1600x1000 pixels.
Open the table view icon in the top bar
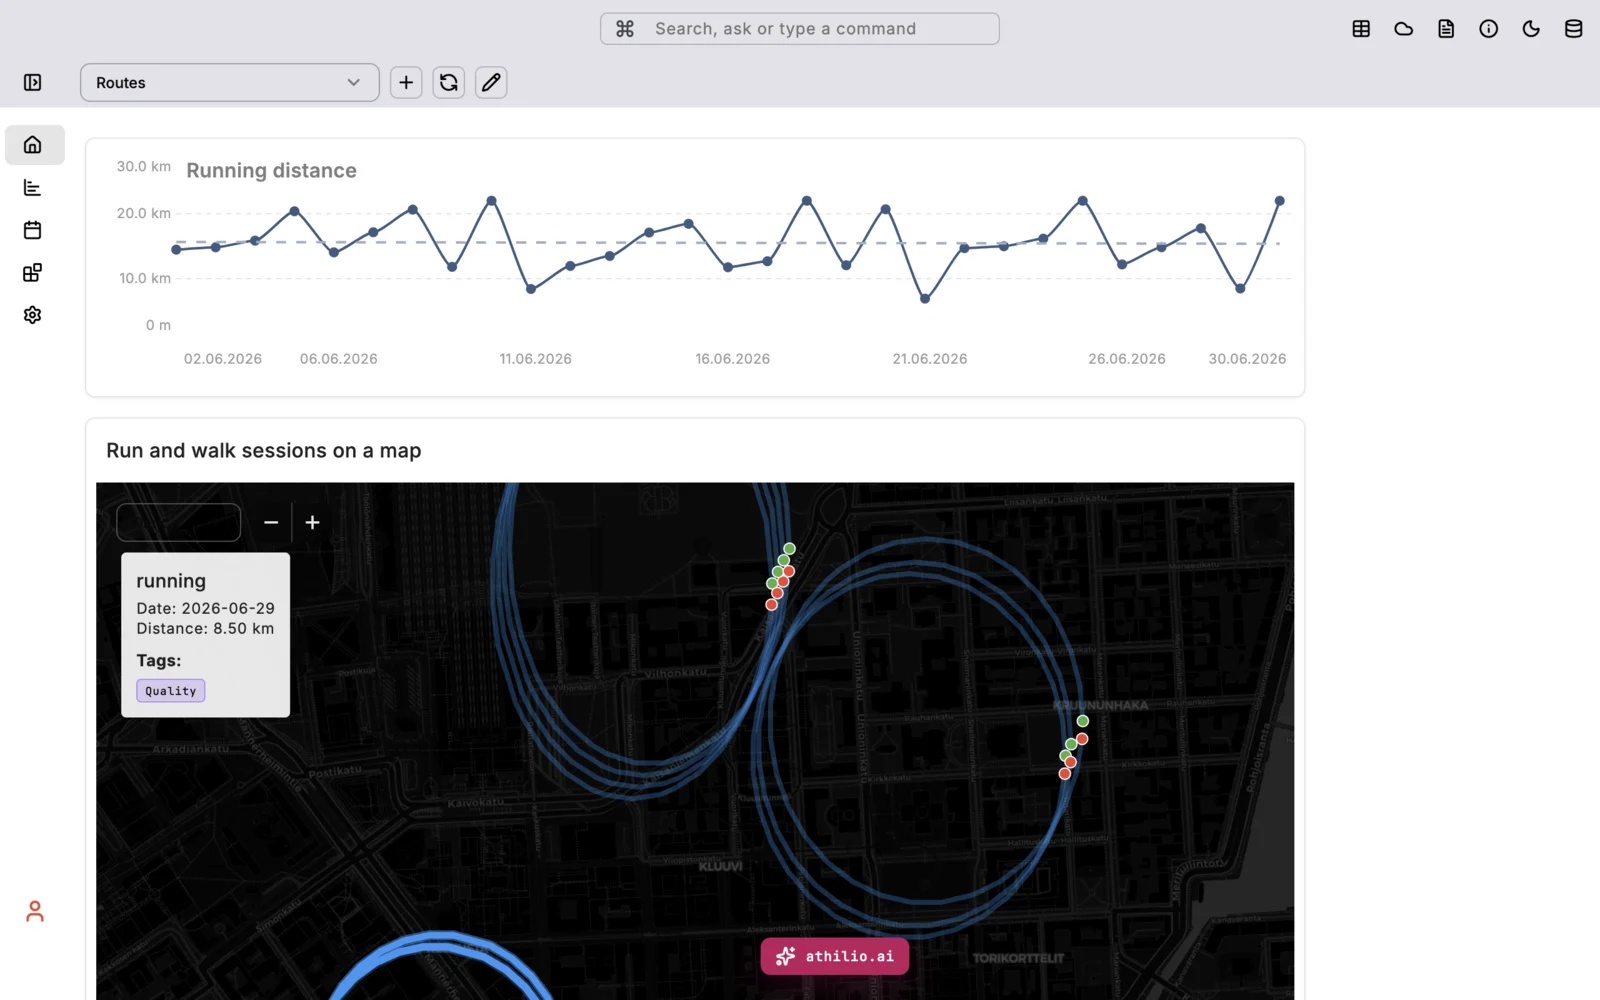[1361, 29]
